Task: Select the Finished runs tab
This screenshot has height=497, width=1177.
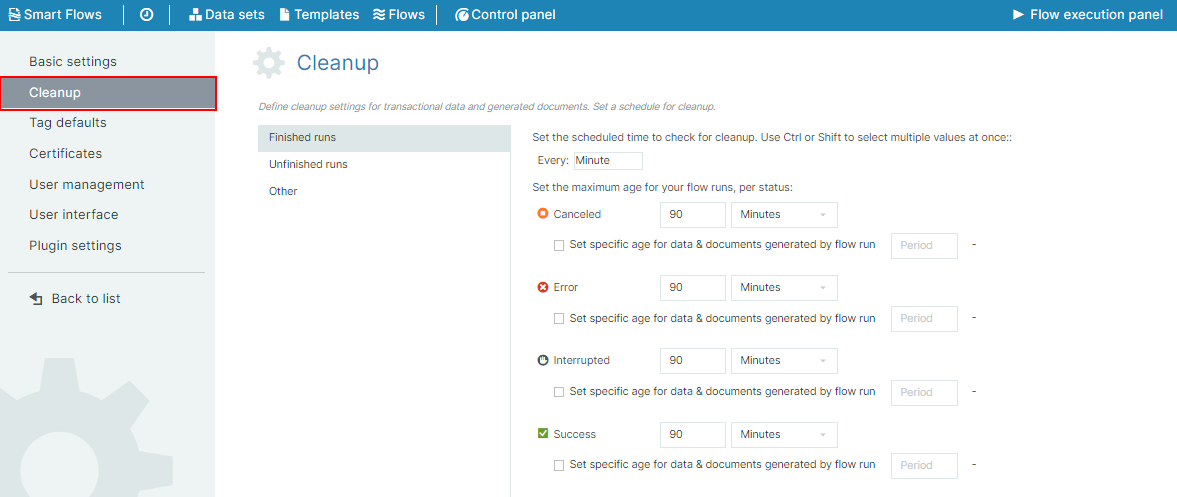Action: (384, 138)
